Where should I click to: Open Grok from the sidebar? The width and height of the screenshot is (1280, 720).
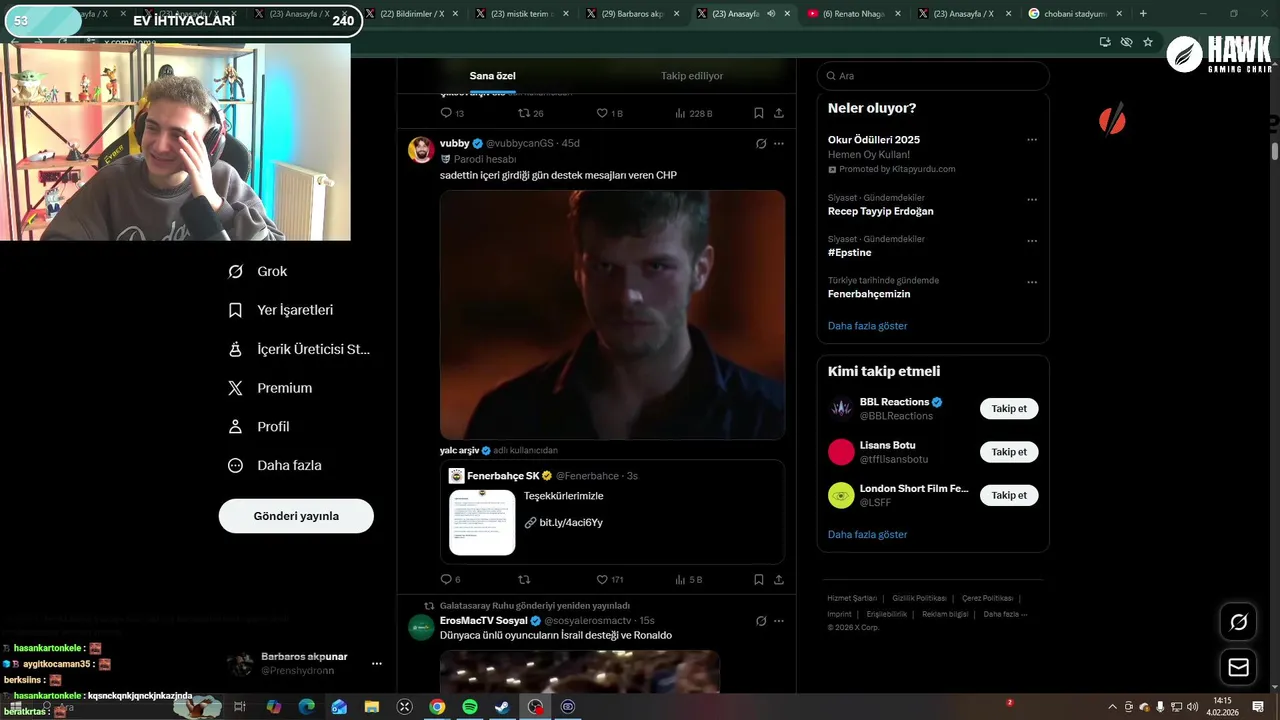pyautogui.click(x=257, y=271)
